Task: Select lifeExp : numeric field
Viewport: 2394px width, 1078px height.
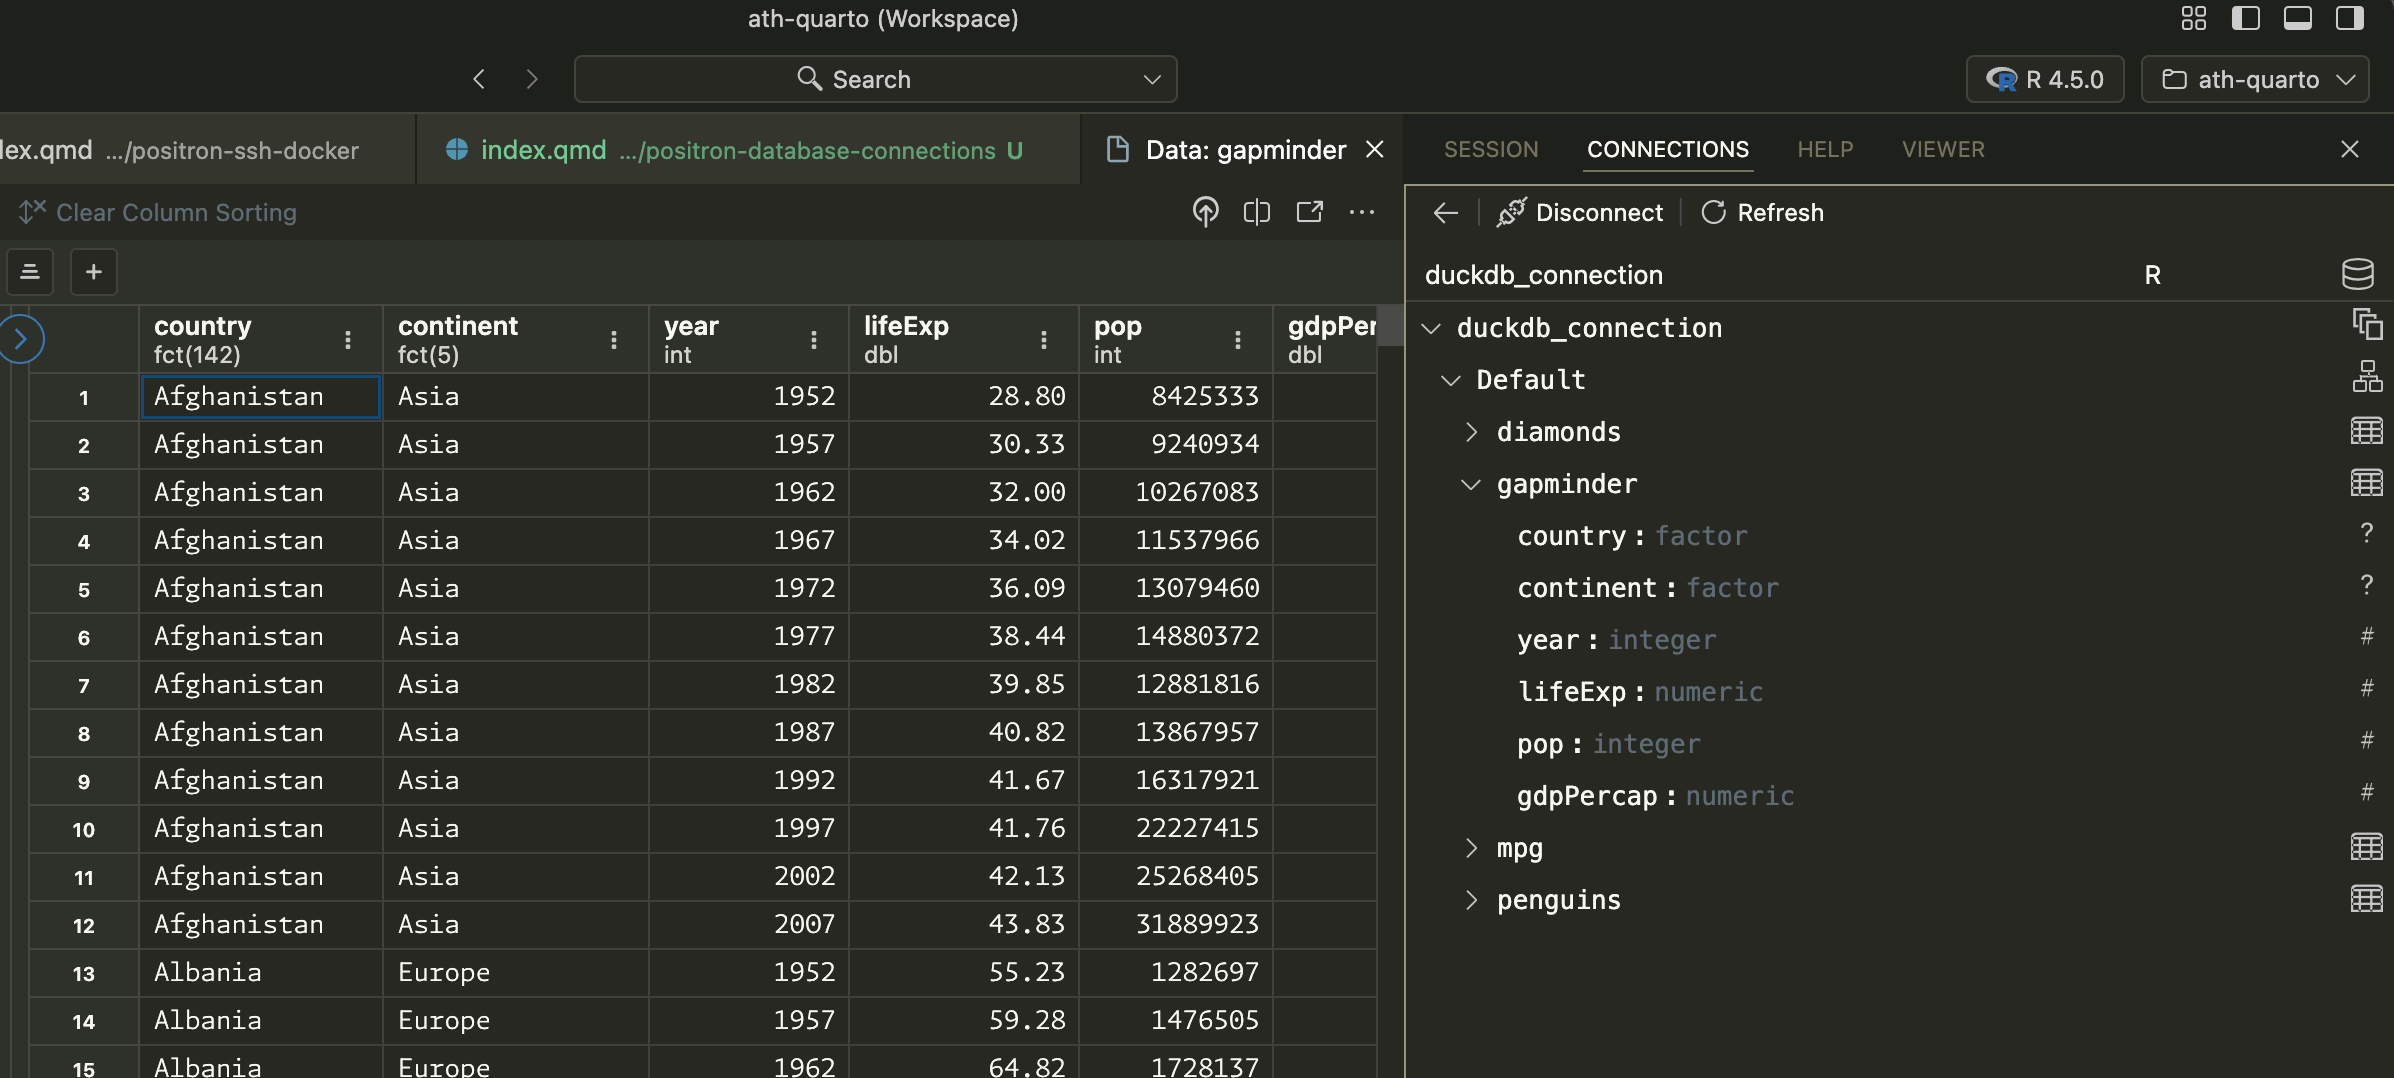Action: [1640, 692]
